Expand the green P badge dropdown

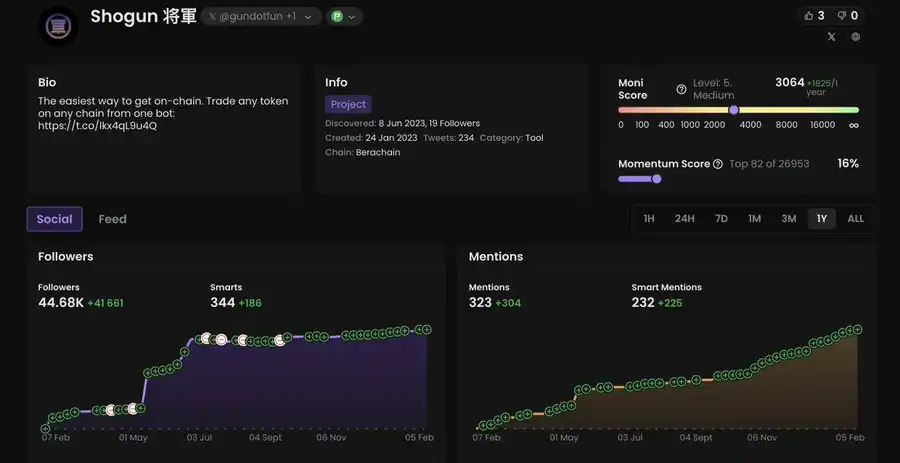coord(345,17)
